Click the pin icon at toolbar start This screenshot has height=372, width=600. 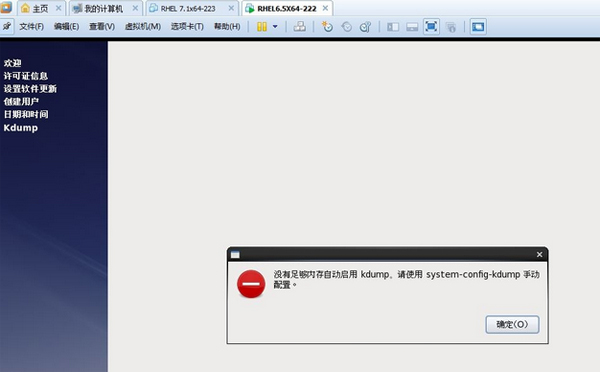point(7,26)
